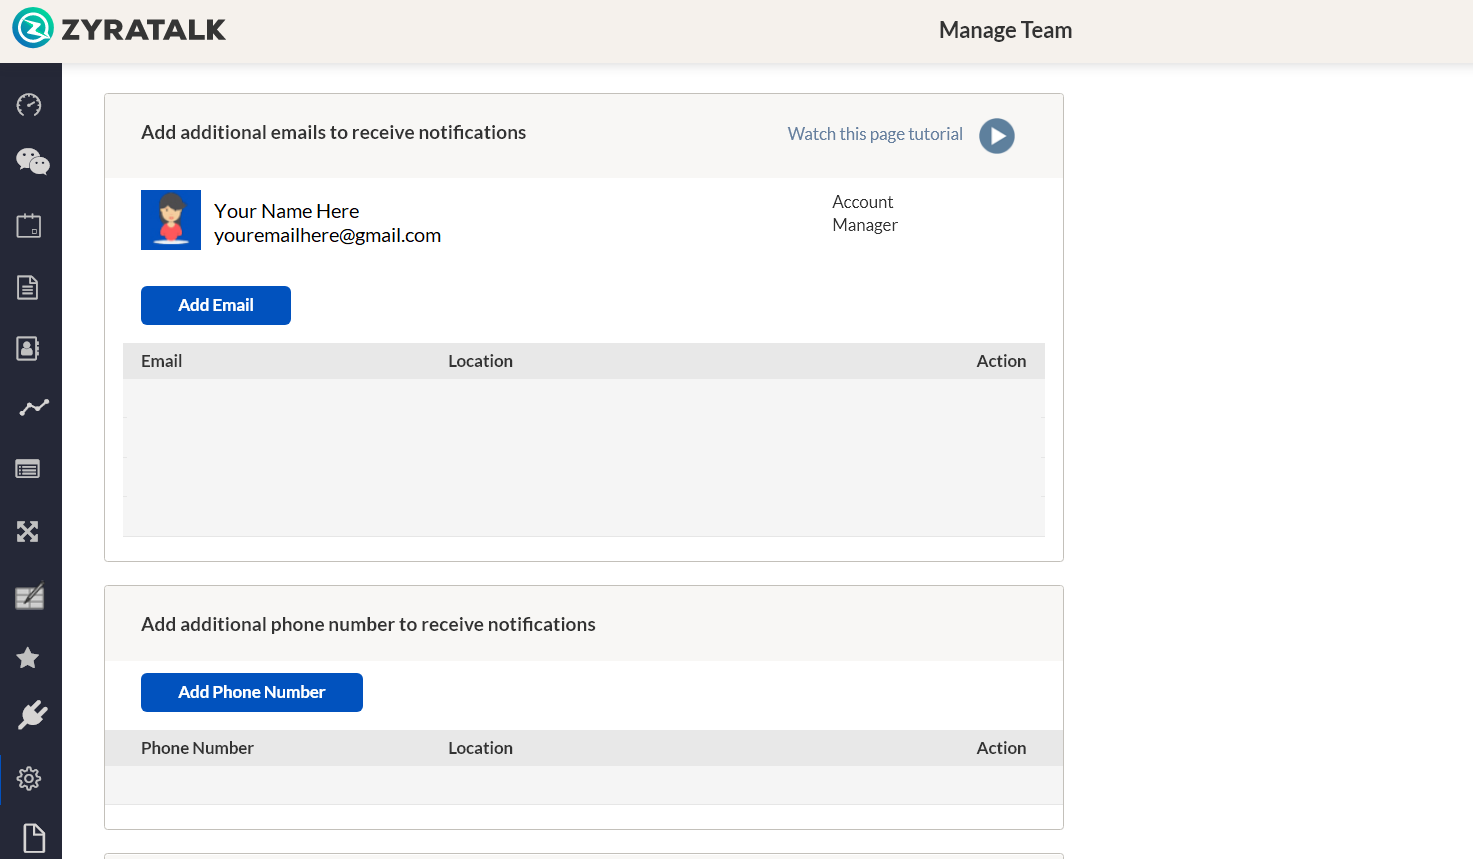Click the lined document icon in sidebar
This screenshot has height=859, width=1473.
coord(28,288)
